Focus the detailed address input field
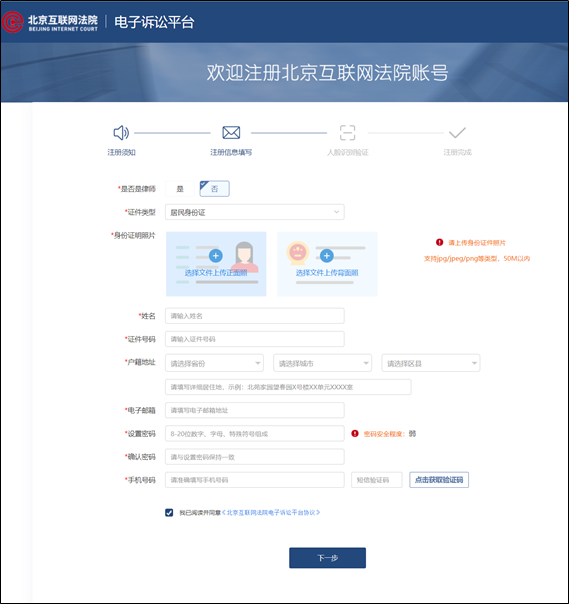569x604 pixels. click(288, 387)
